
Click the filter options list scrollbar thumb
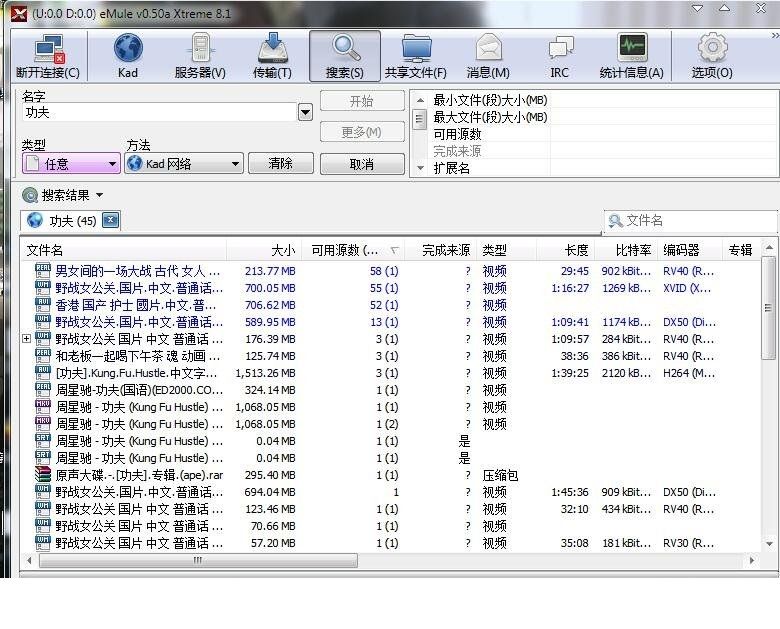420,119
